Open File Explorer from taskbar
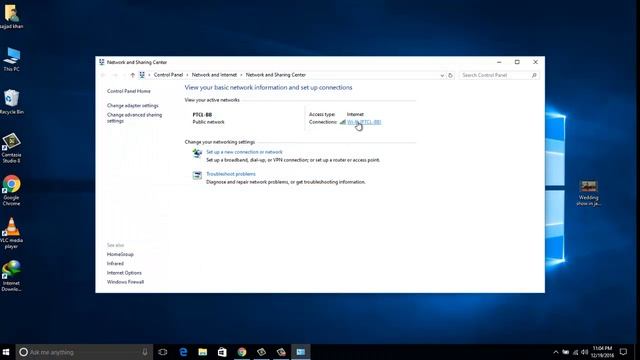The image size is (640, 360). [203, 352]
